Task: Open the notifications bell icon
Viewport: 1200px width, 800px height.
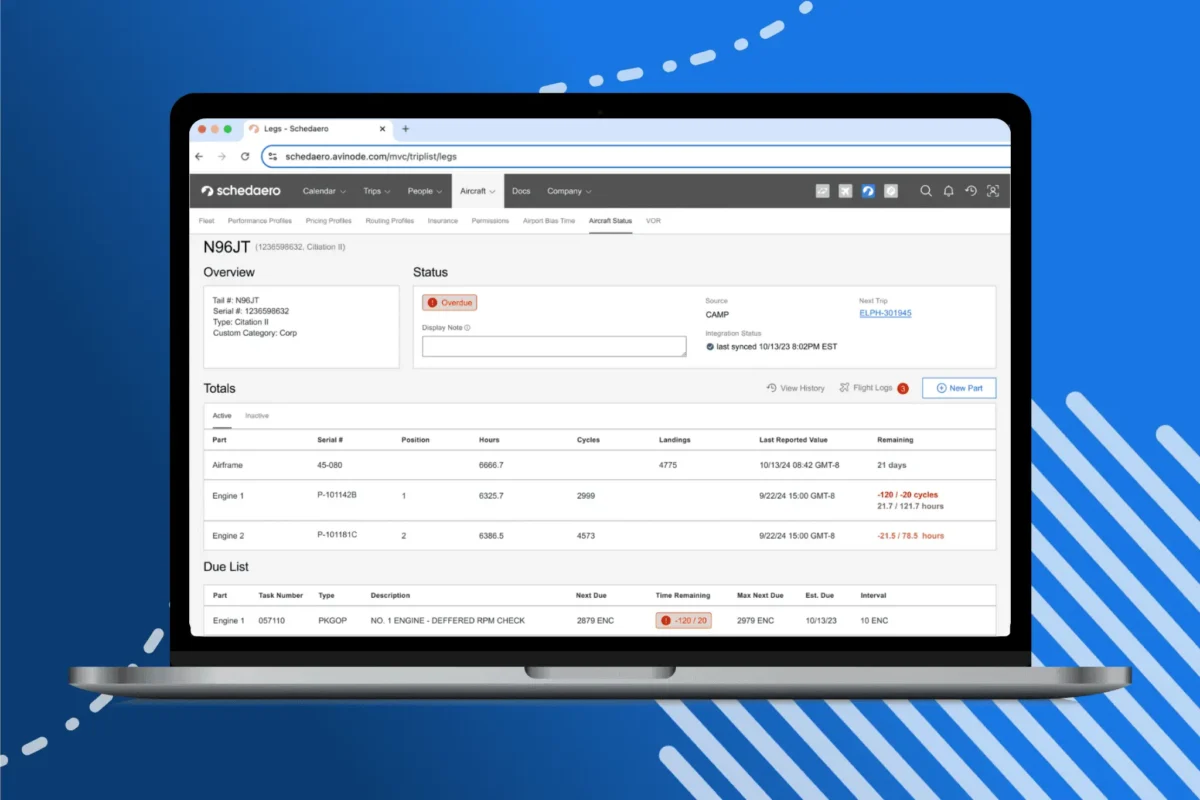Action: pyautogui.click(x=948, y=191)
